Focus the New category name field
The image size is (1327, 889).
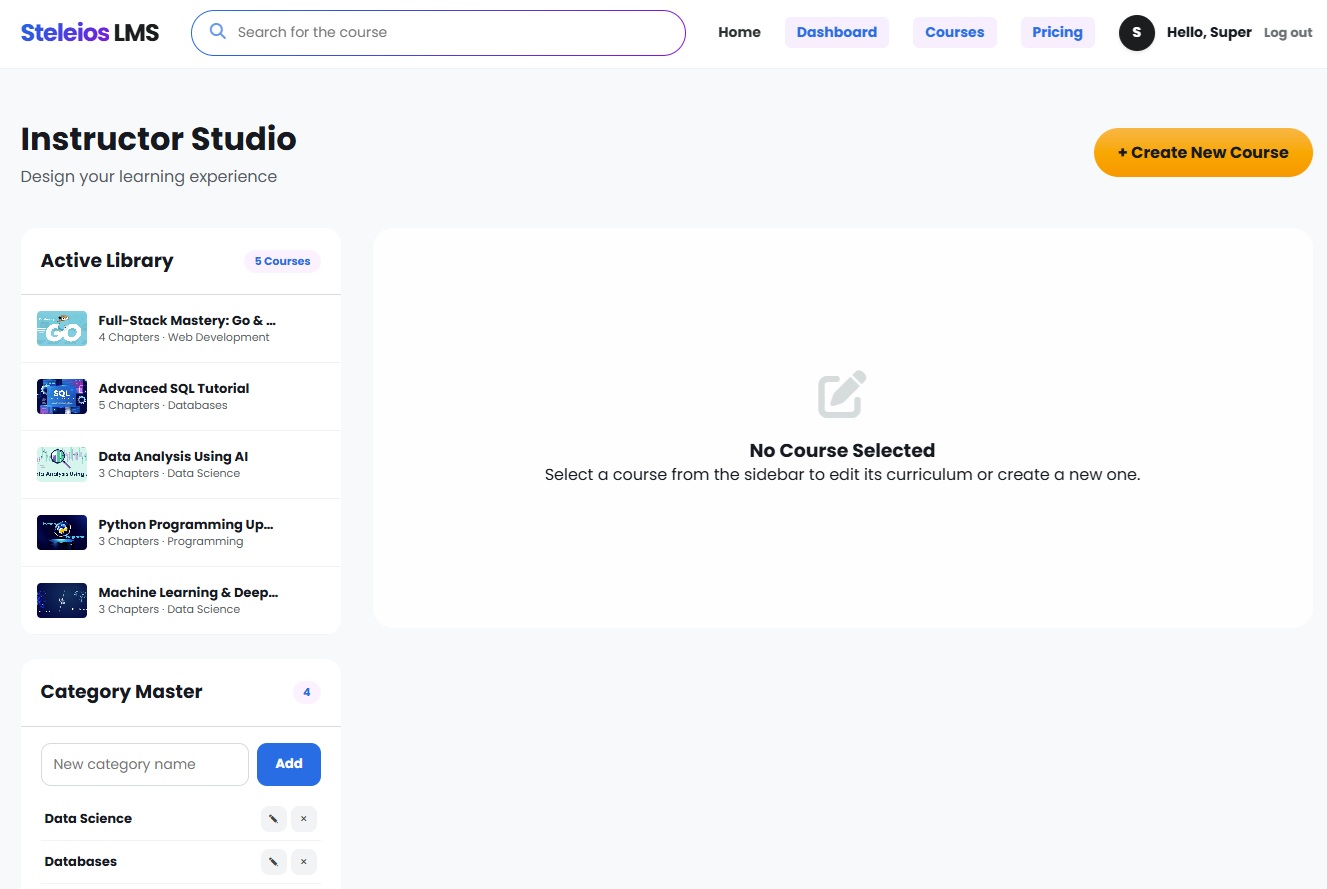(145, 764)
